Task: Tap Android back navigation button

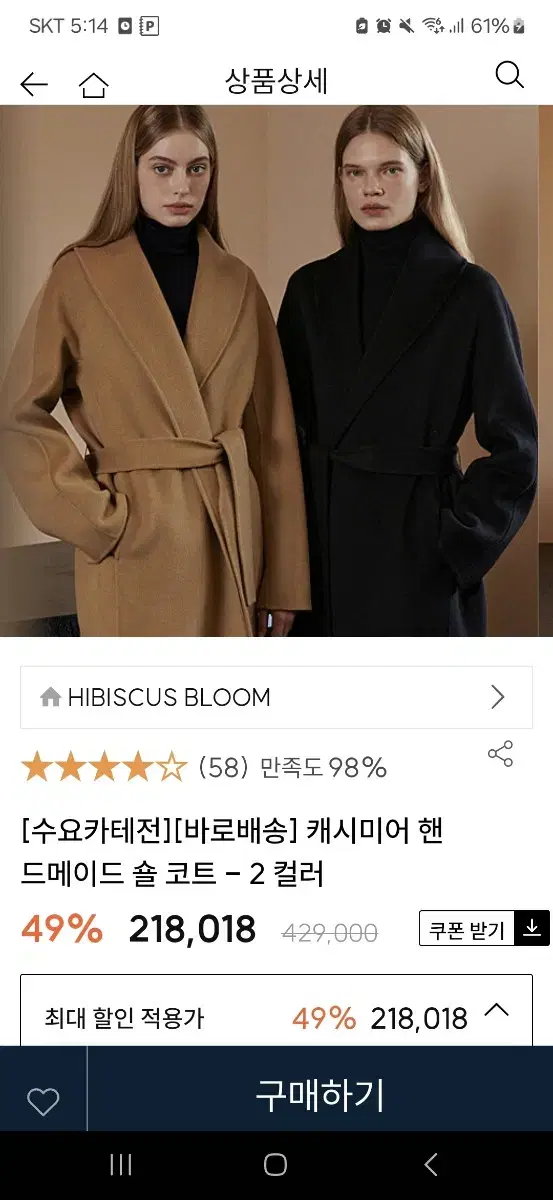Action: tap(431, 1164)
